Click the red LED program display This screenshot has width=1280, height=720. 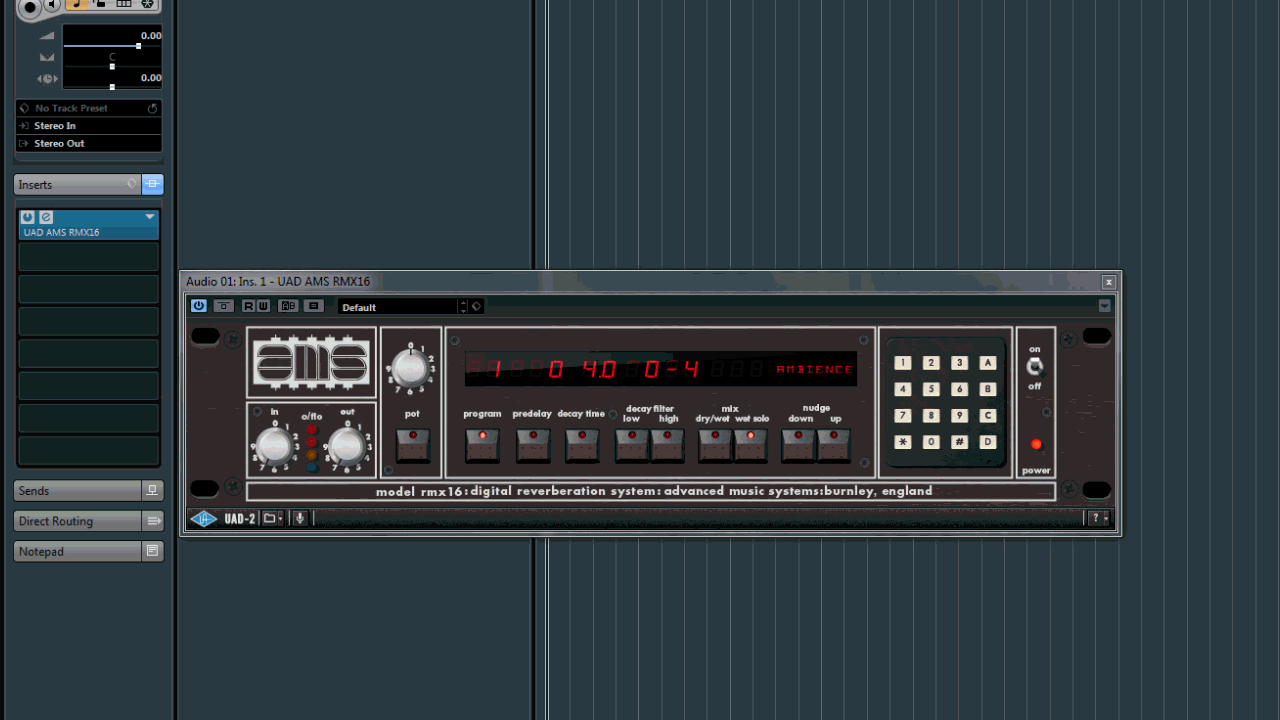[x=661, y=369]
